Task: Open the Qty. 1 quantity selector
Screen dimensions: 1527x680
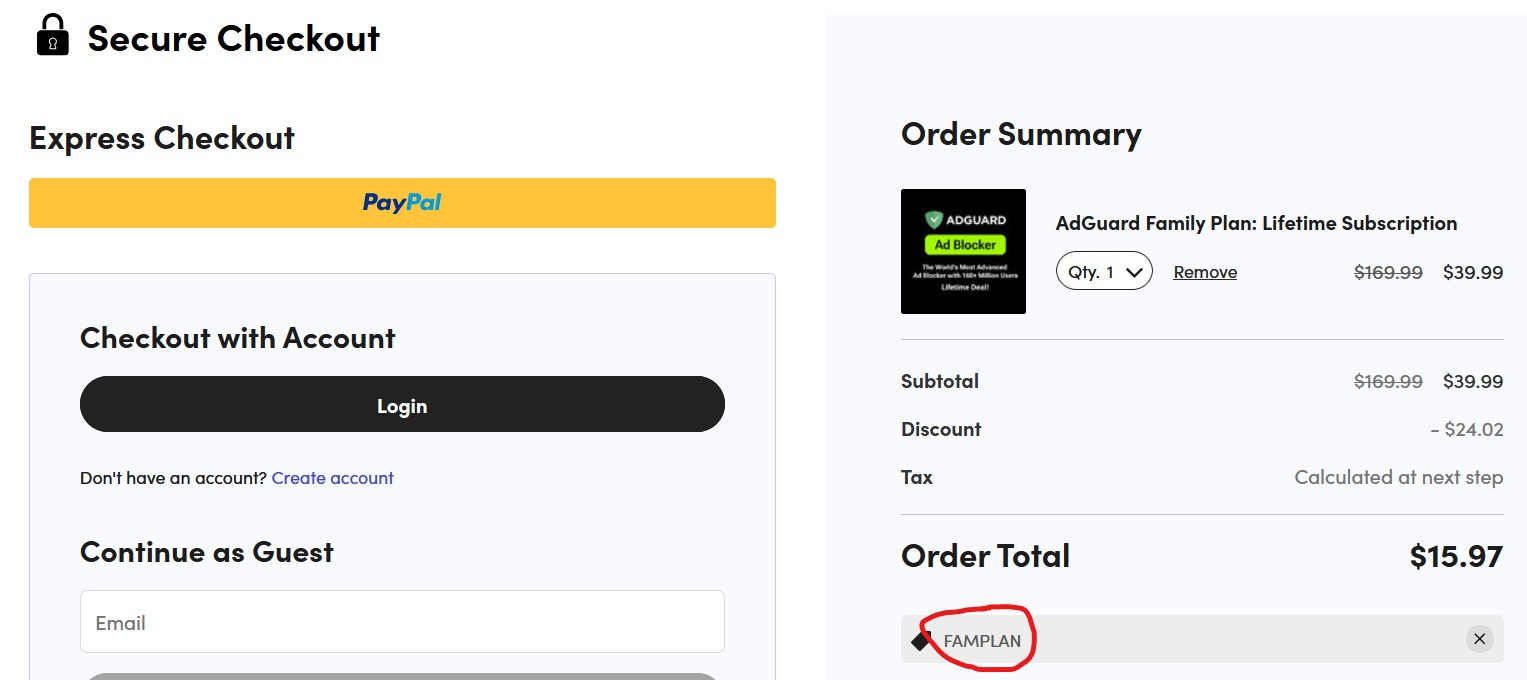Action: [x=1103, y=272]
